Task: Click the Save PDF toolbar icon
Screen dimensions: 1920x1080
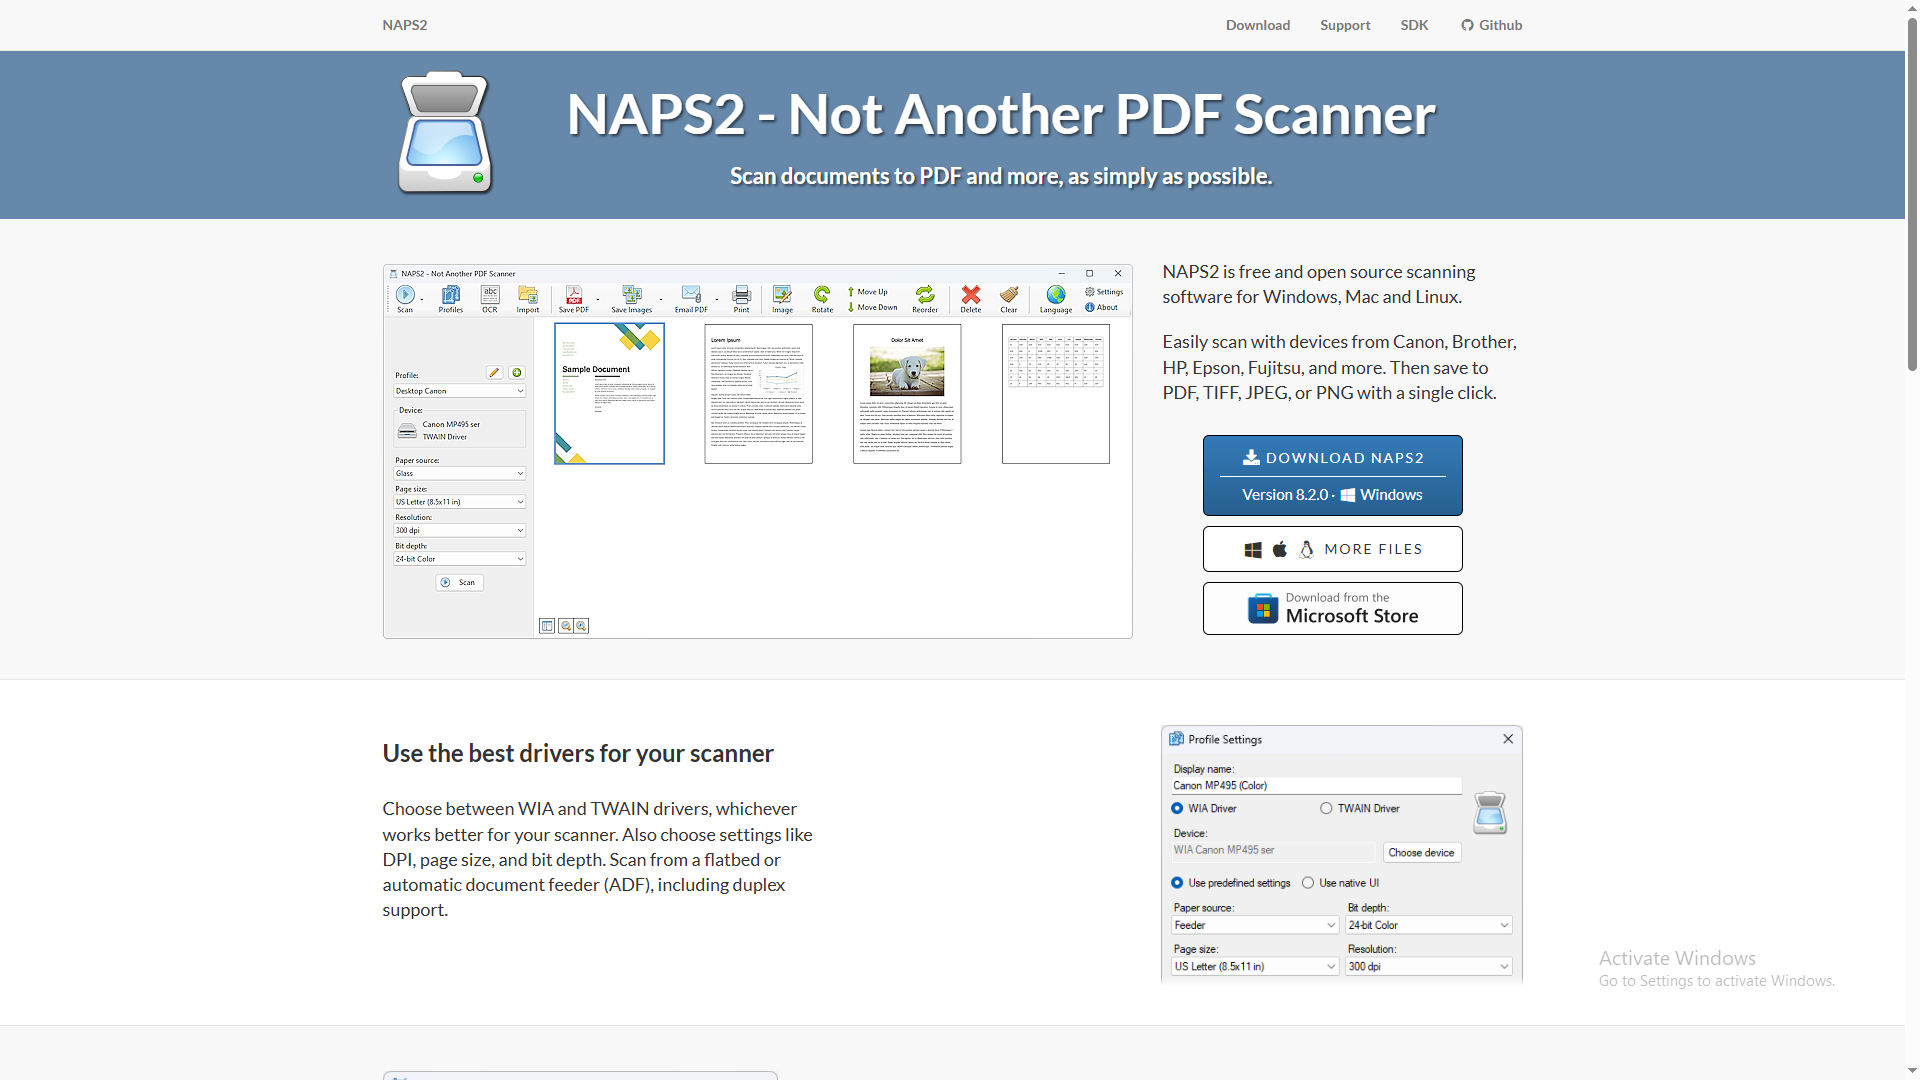Action: 573,295
